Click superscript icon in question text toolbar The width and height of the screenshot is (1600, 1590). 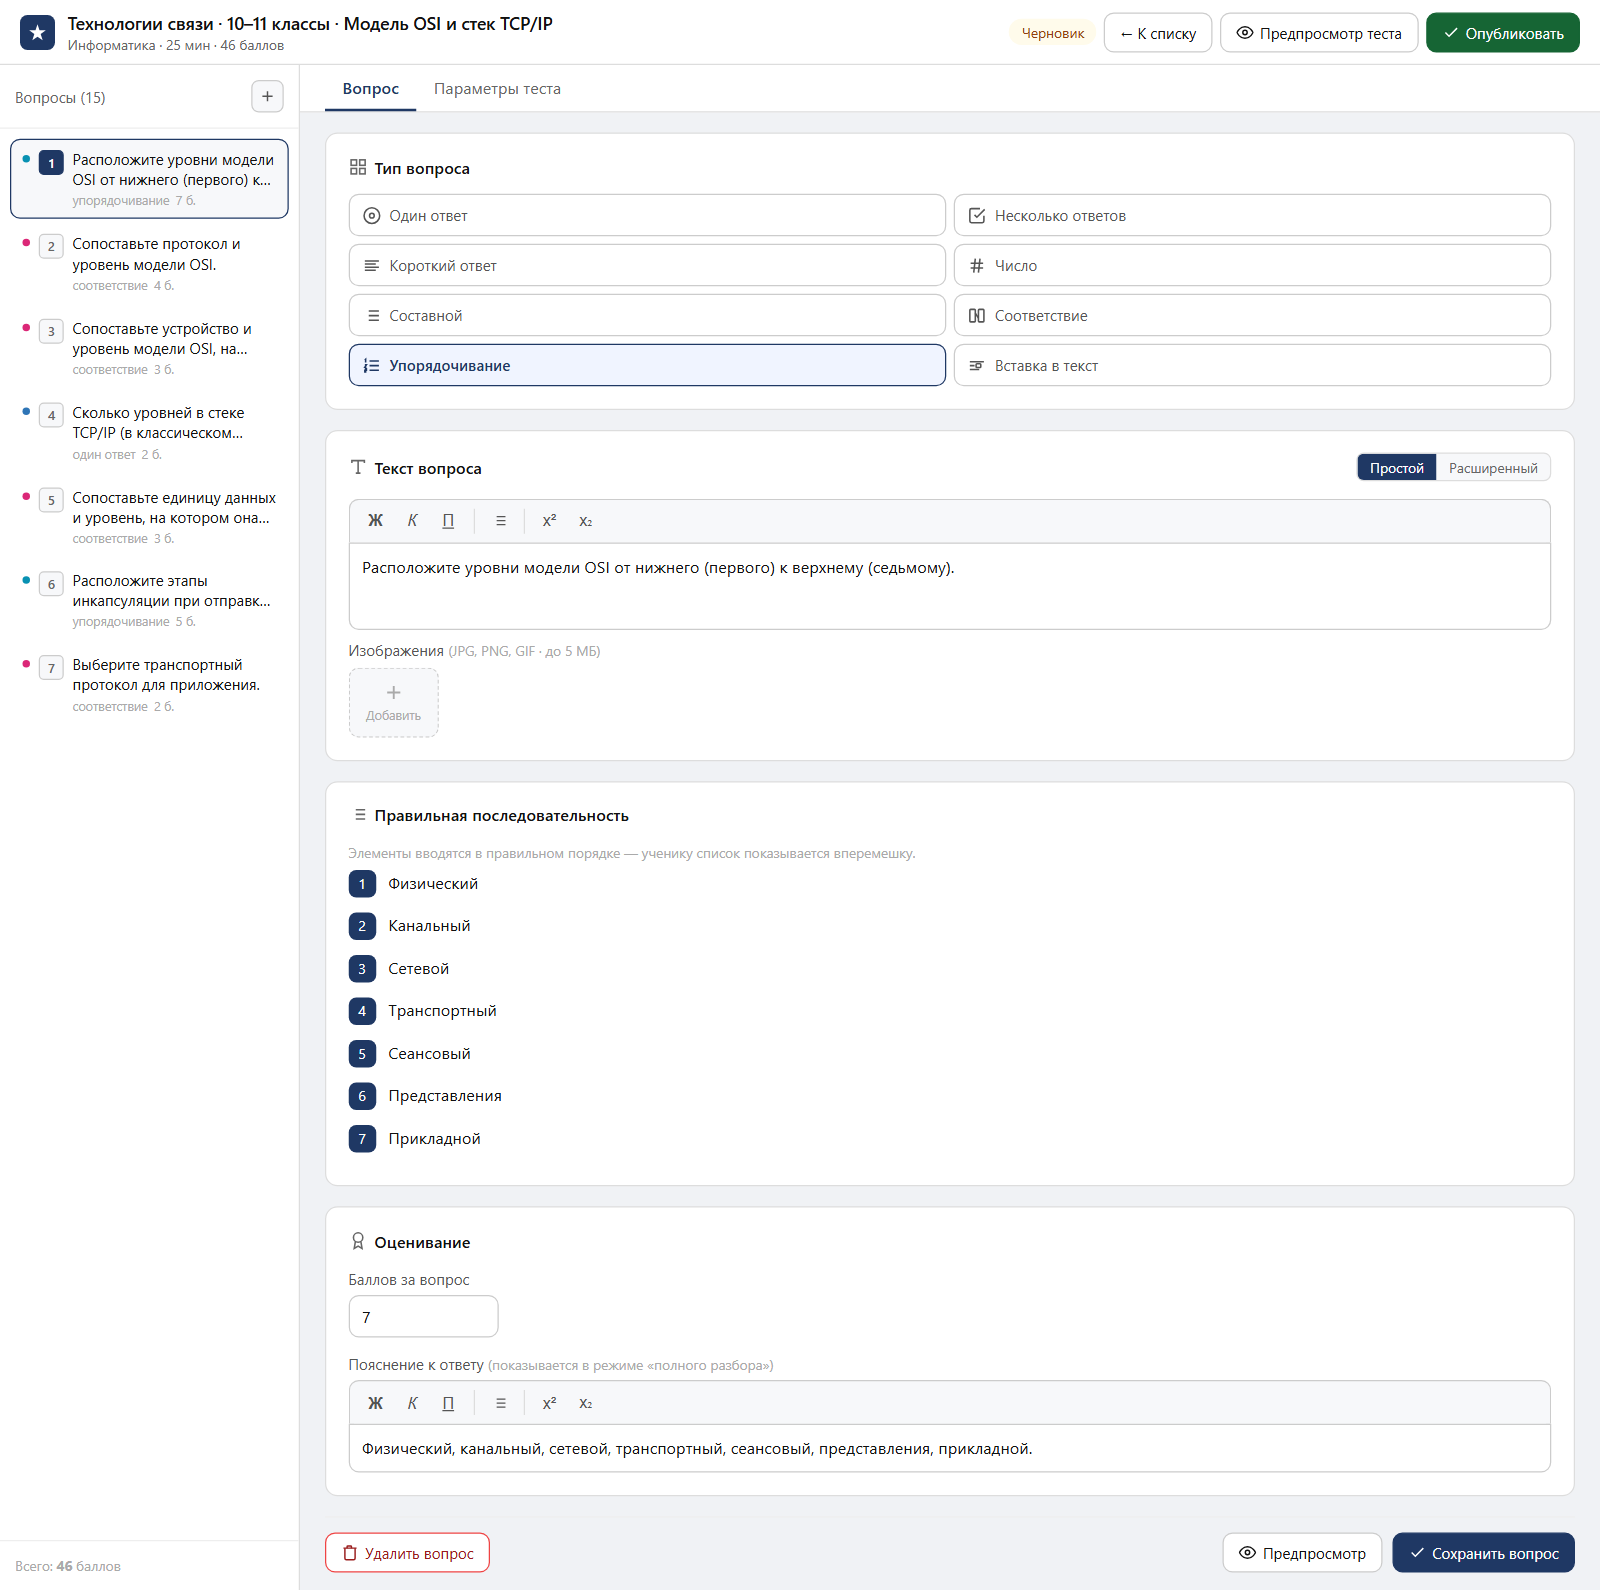pyautogui.click(x=549, y=521)
